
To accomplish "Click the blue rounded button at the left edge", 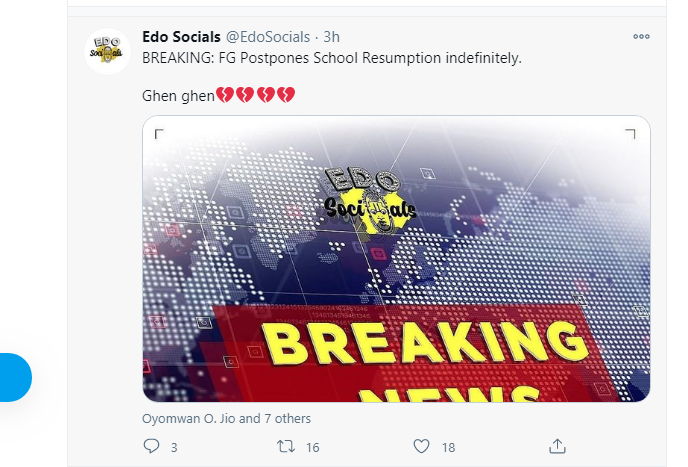I will (x=14, y=377).
